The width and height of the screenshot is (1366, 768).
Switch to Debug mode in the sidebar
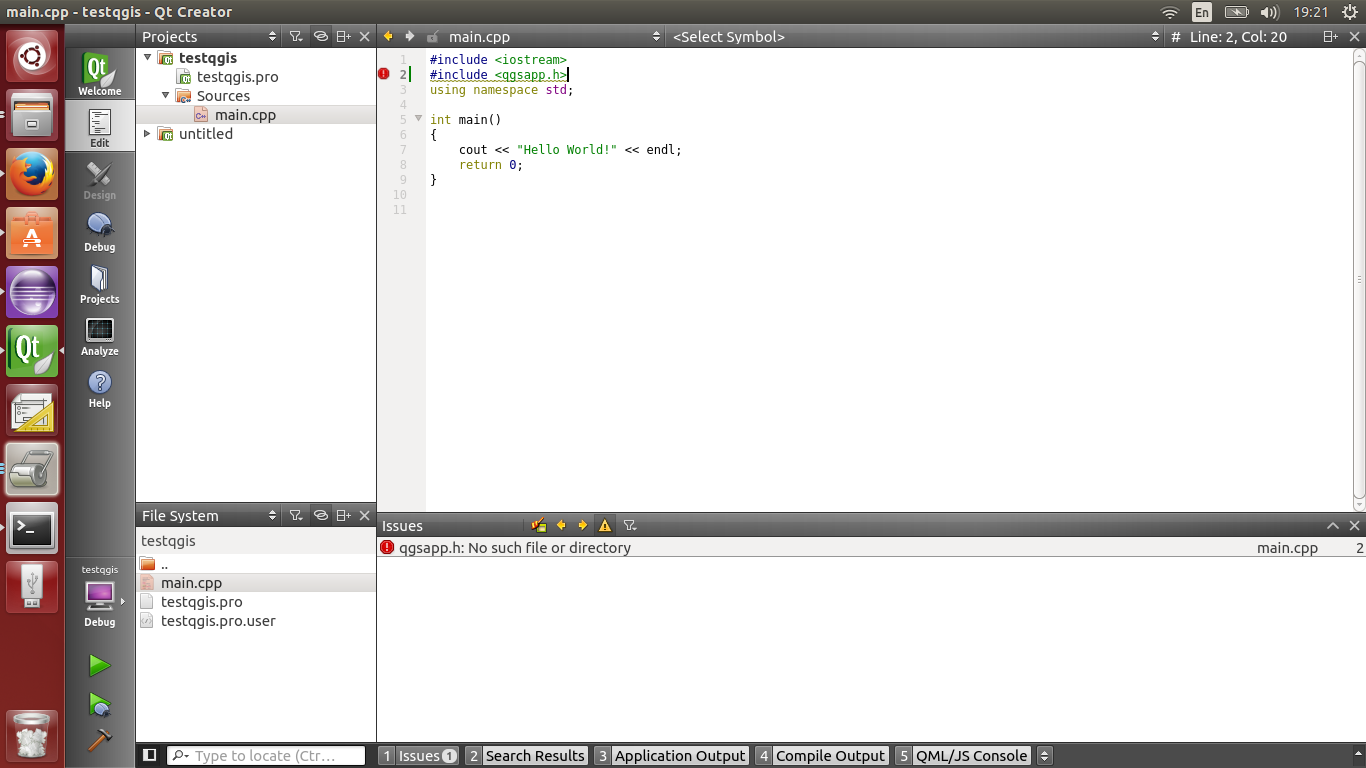(x=99, y=232)
